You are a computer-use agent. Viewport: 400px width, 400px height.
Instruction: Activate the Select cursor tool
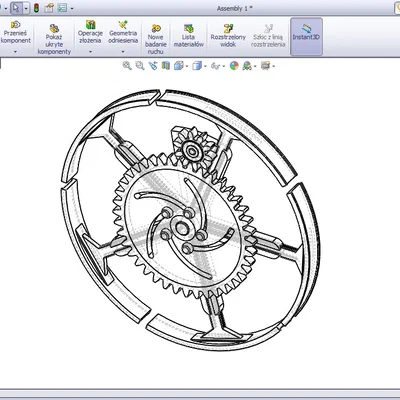coord(16,8)
